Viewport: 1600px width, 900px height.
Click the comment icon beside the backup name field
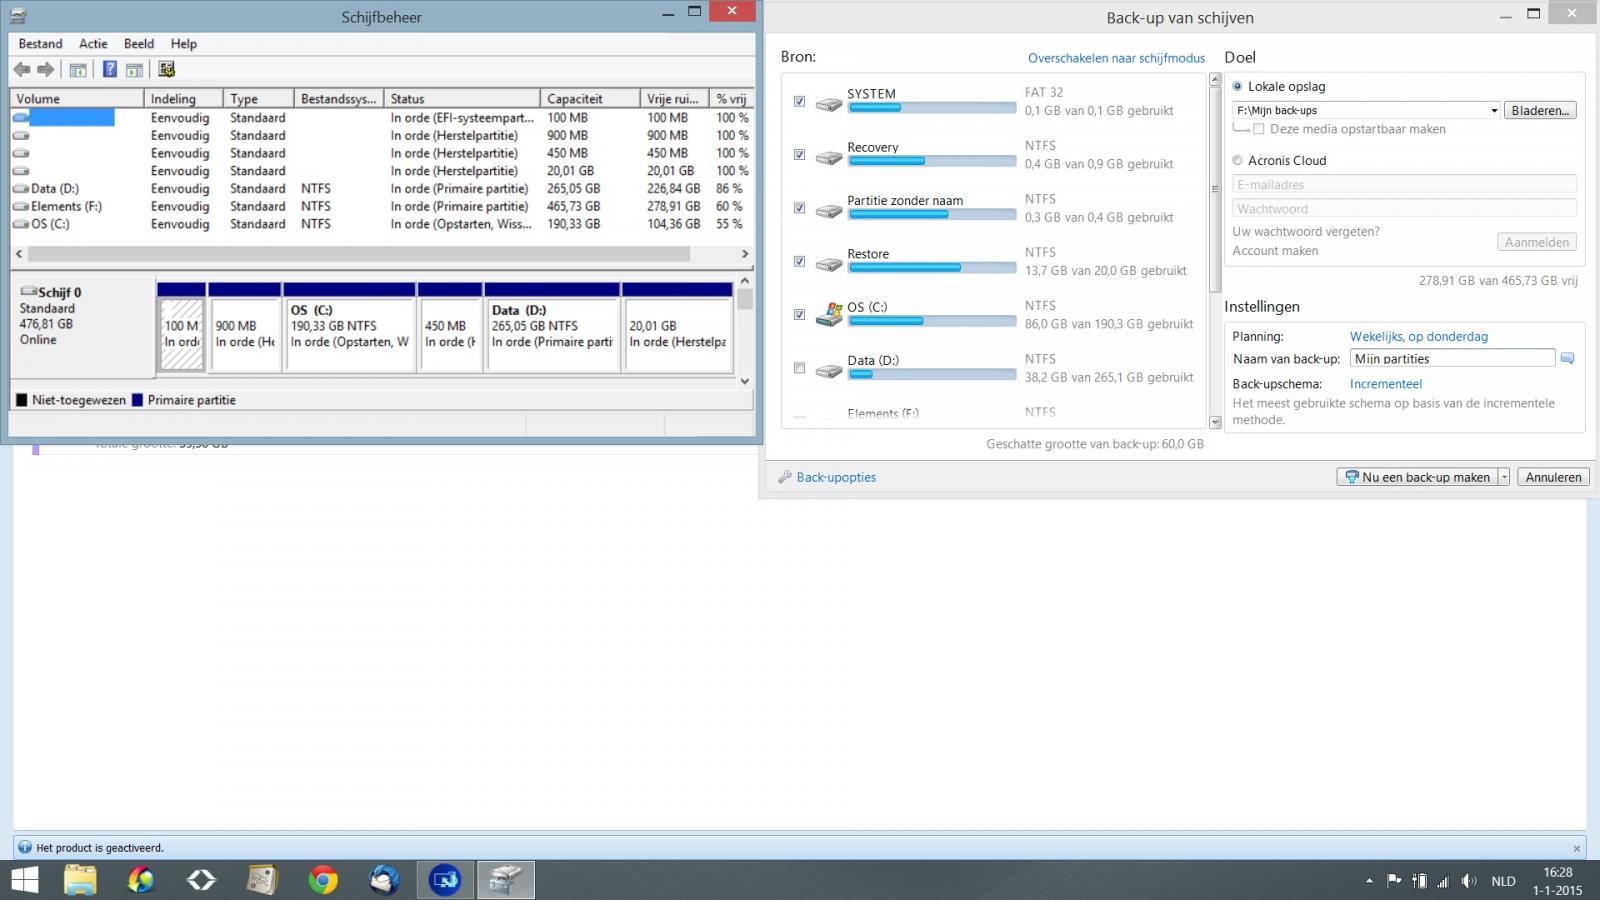1567,358
